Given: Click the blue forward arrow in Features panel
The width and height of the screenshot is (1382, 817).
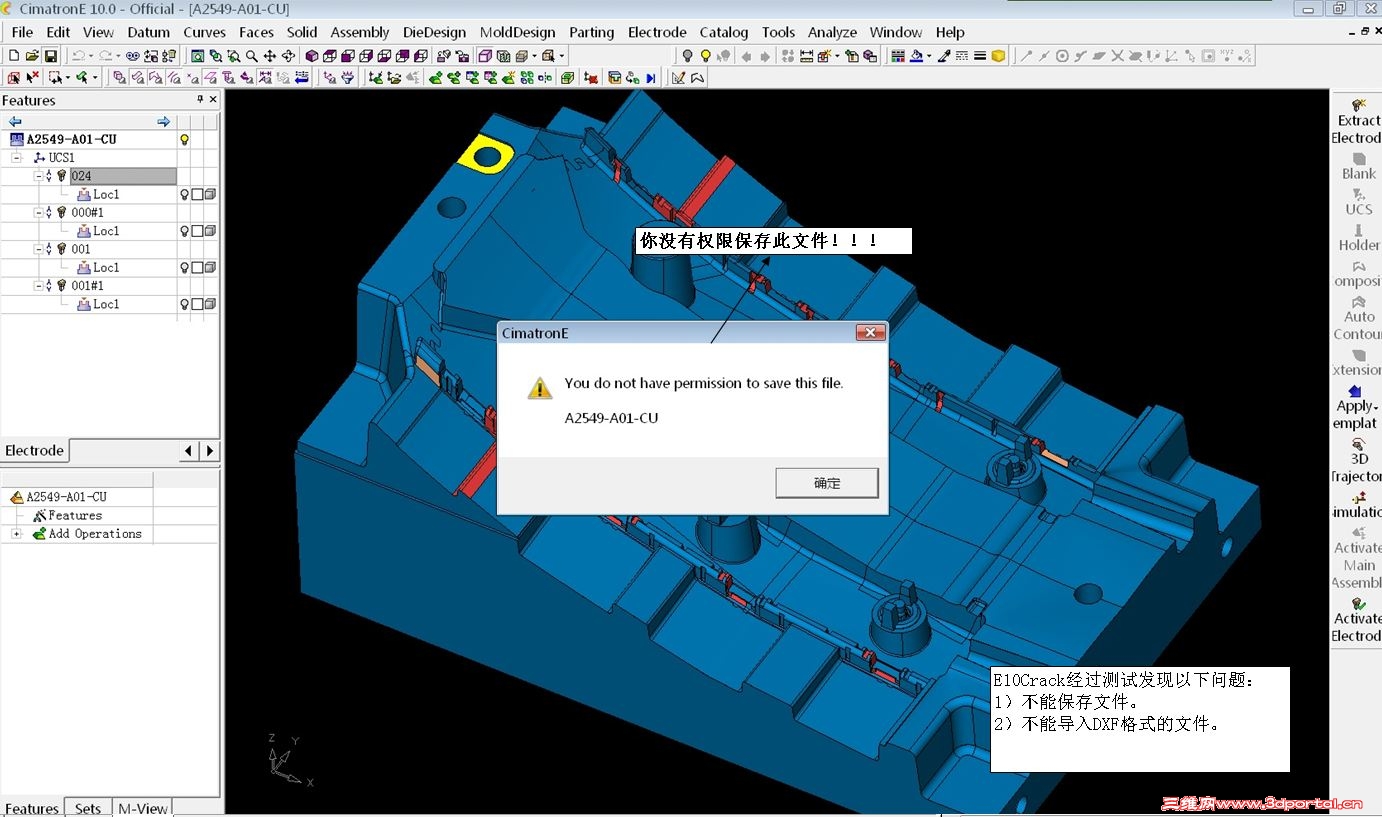Looking at the screenshot, I should point(164,122).
